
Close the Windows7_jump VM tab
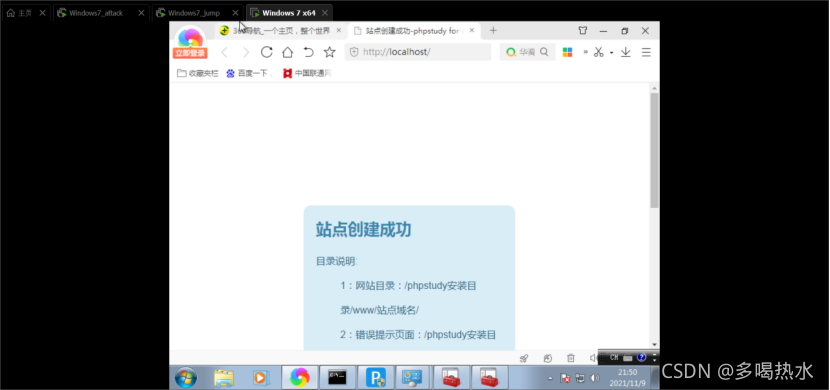[x=236, y=13]
